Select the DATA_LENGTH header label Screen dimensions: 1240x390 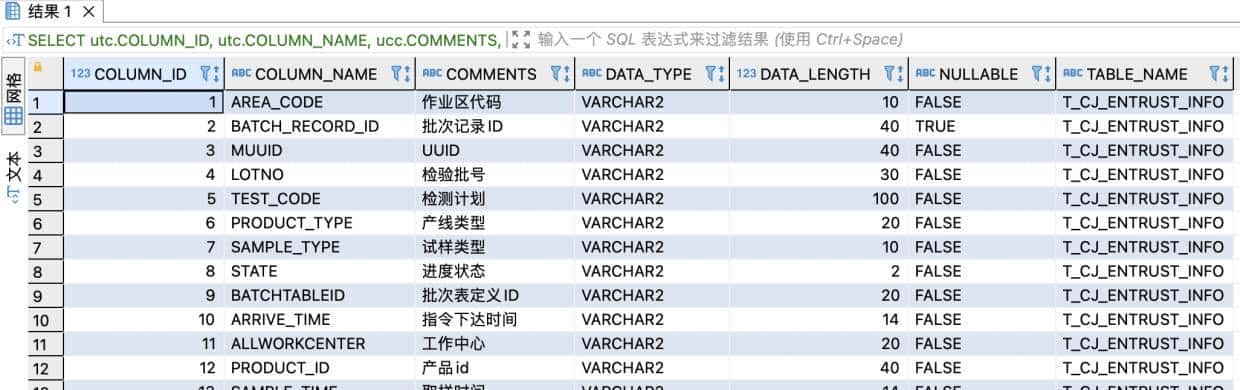(815, 74)
